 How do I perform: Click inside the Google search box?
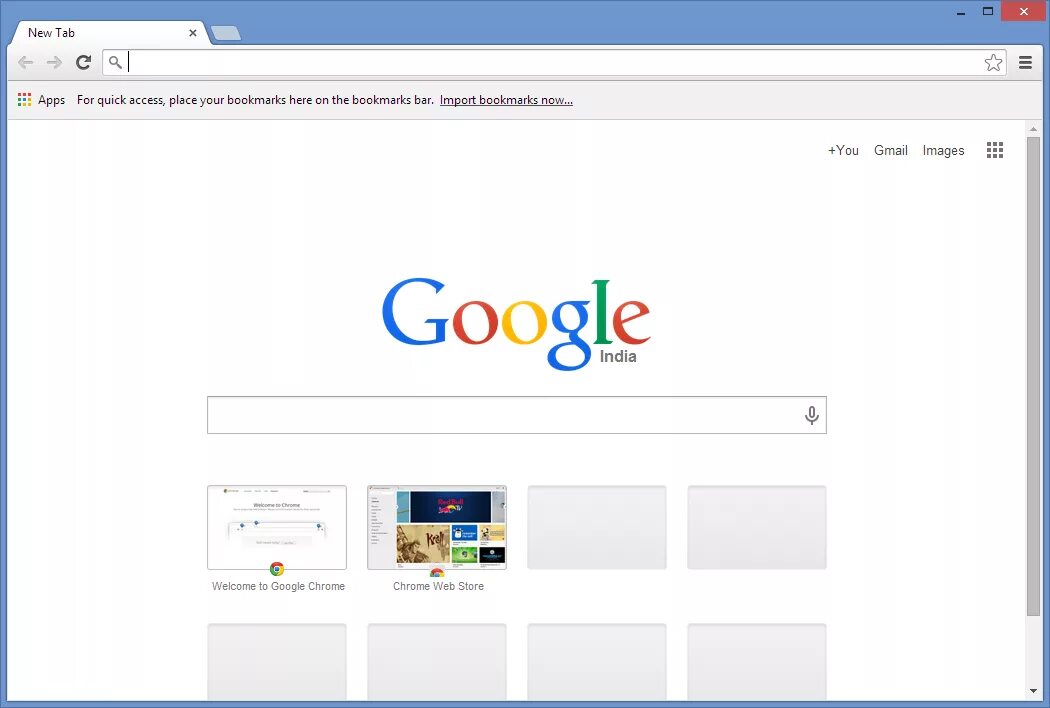pyautogui.click(x=500, y=414)
